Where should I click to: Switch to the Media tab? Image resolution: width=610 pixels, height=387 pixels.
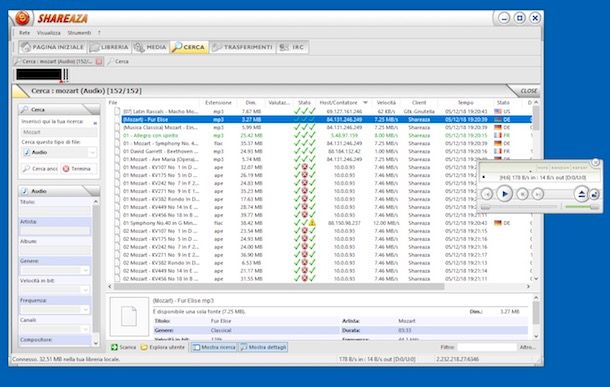150,47
